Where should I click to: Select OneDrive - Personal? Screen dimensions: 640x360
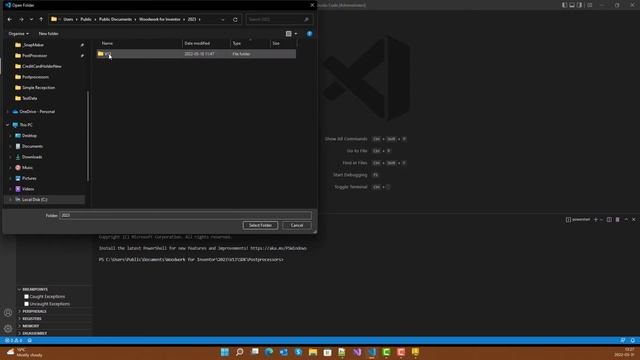[x=37, y=111]
